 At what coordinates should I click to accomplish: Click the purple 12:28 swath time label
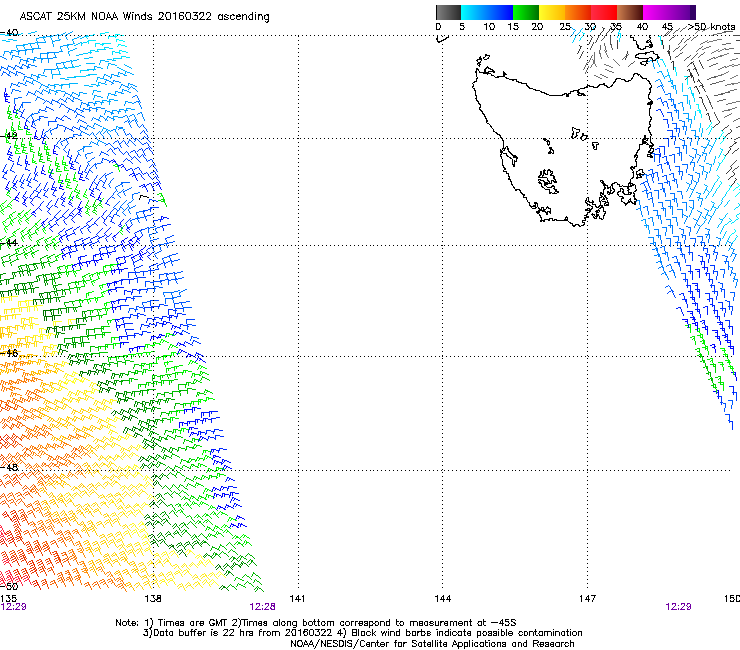coord(262,607)
